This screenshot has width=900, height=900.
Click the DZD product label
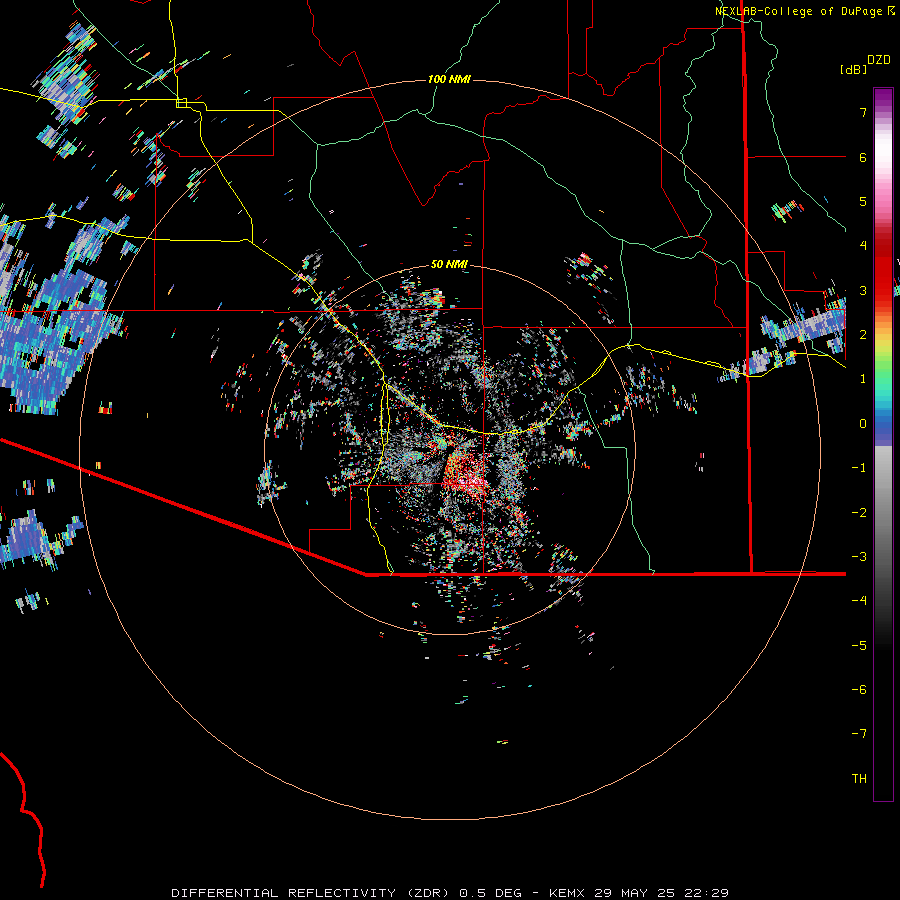pos(879,60)
